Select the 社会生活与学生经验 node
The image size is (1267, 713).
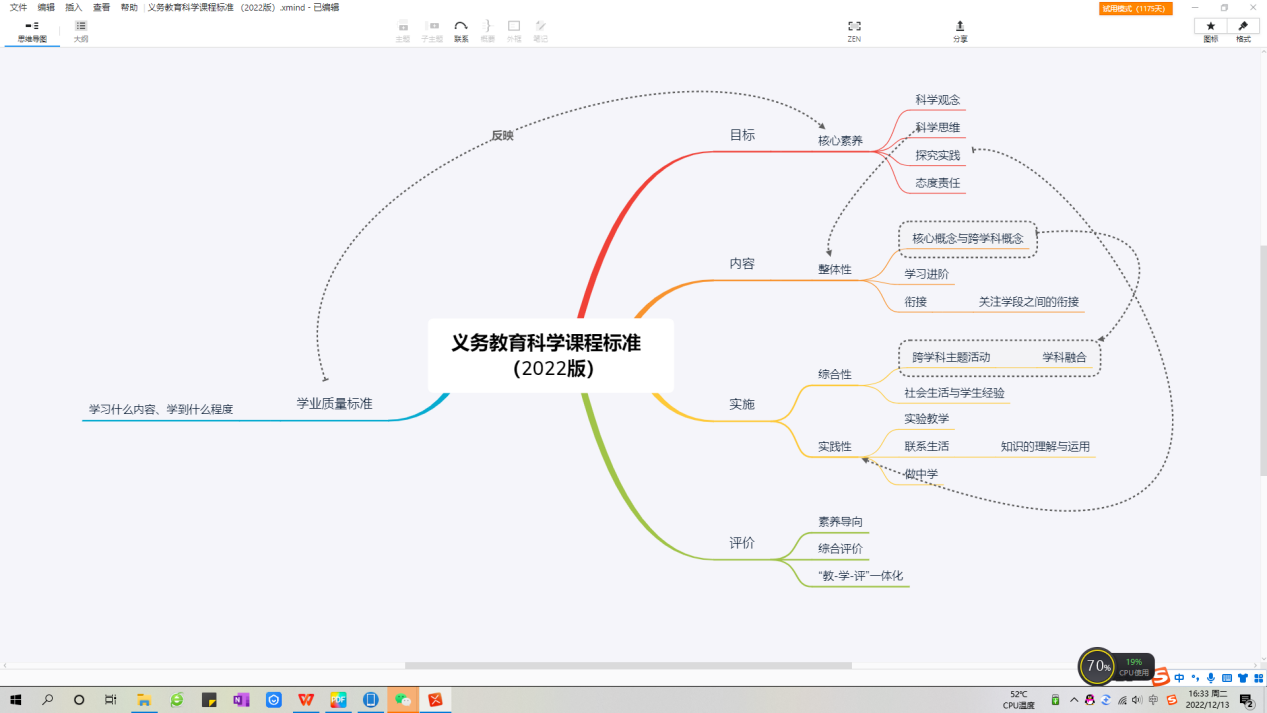[x=955, y=393]
